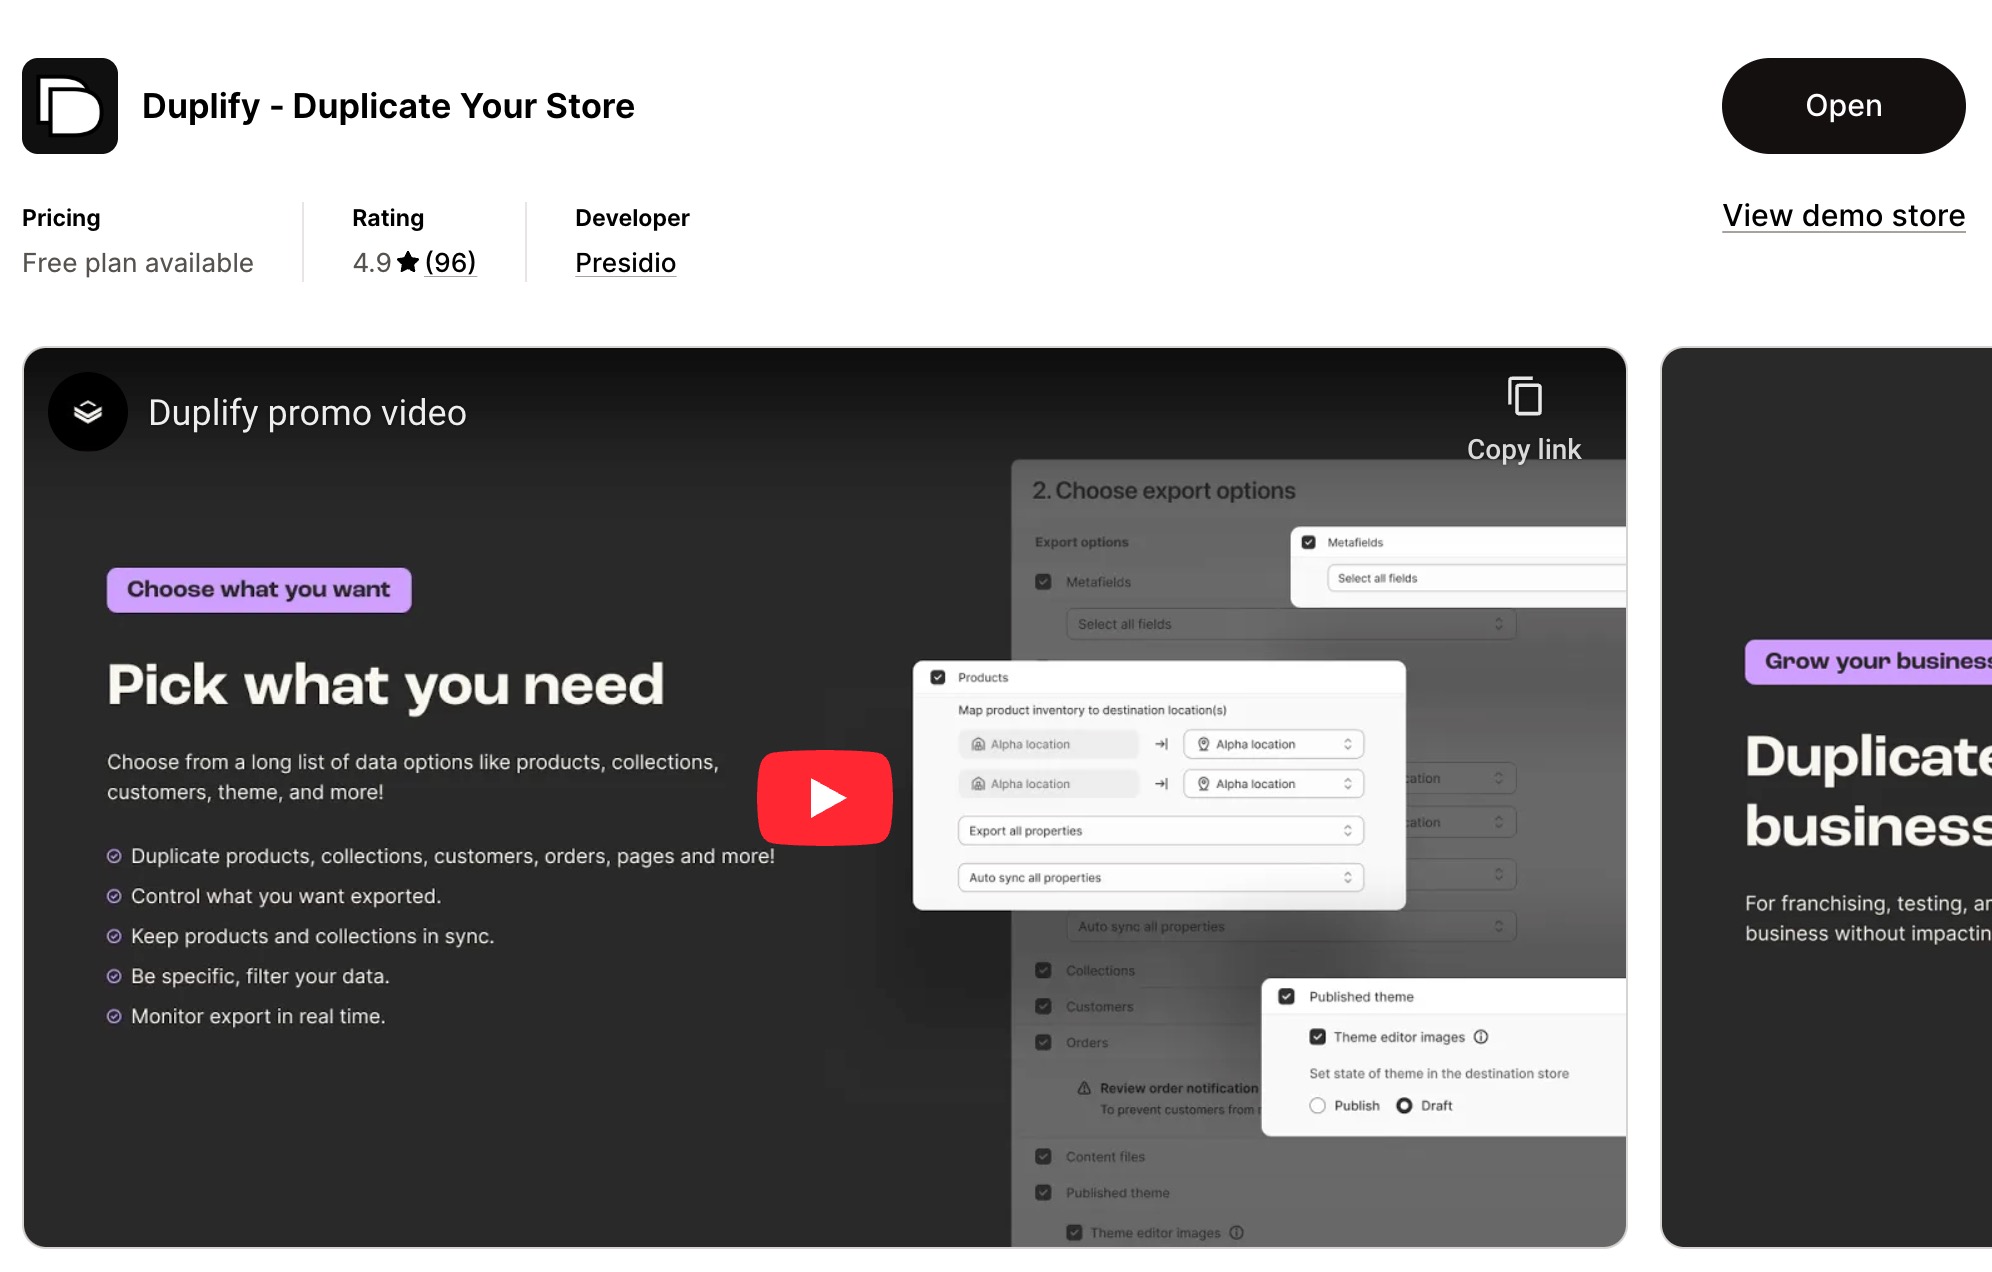The width and height of the screenshot is (1992, 1272).
Task: Click 'Keep products and collections in sync.' line
Action: coord(312,937)
